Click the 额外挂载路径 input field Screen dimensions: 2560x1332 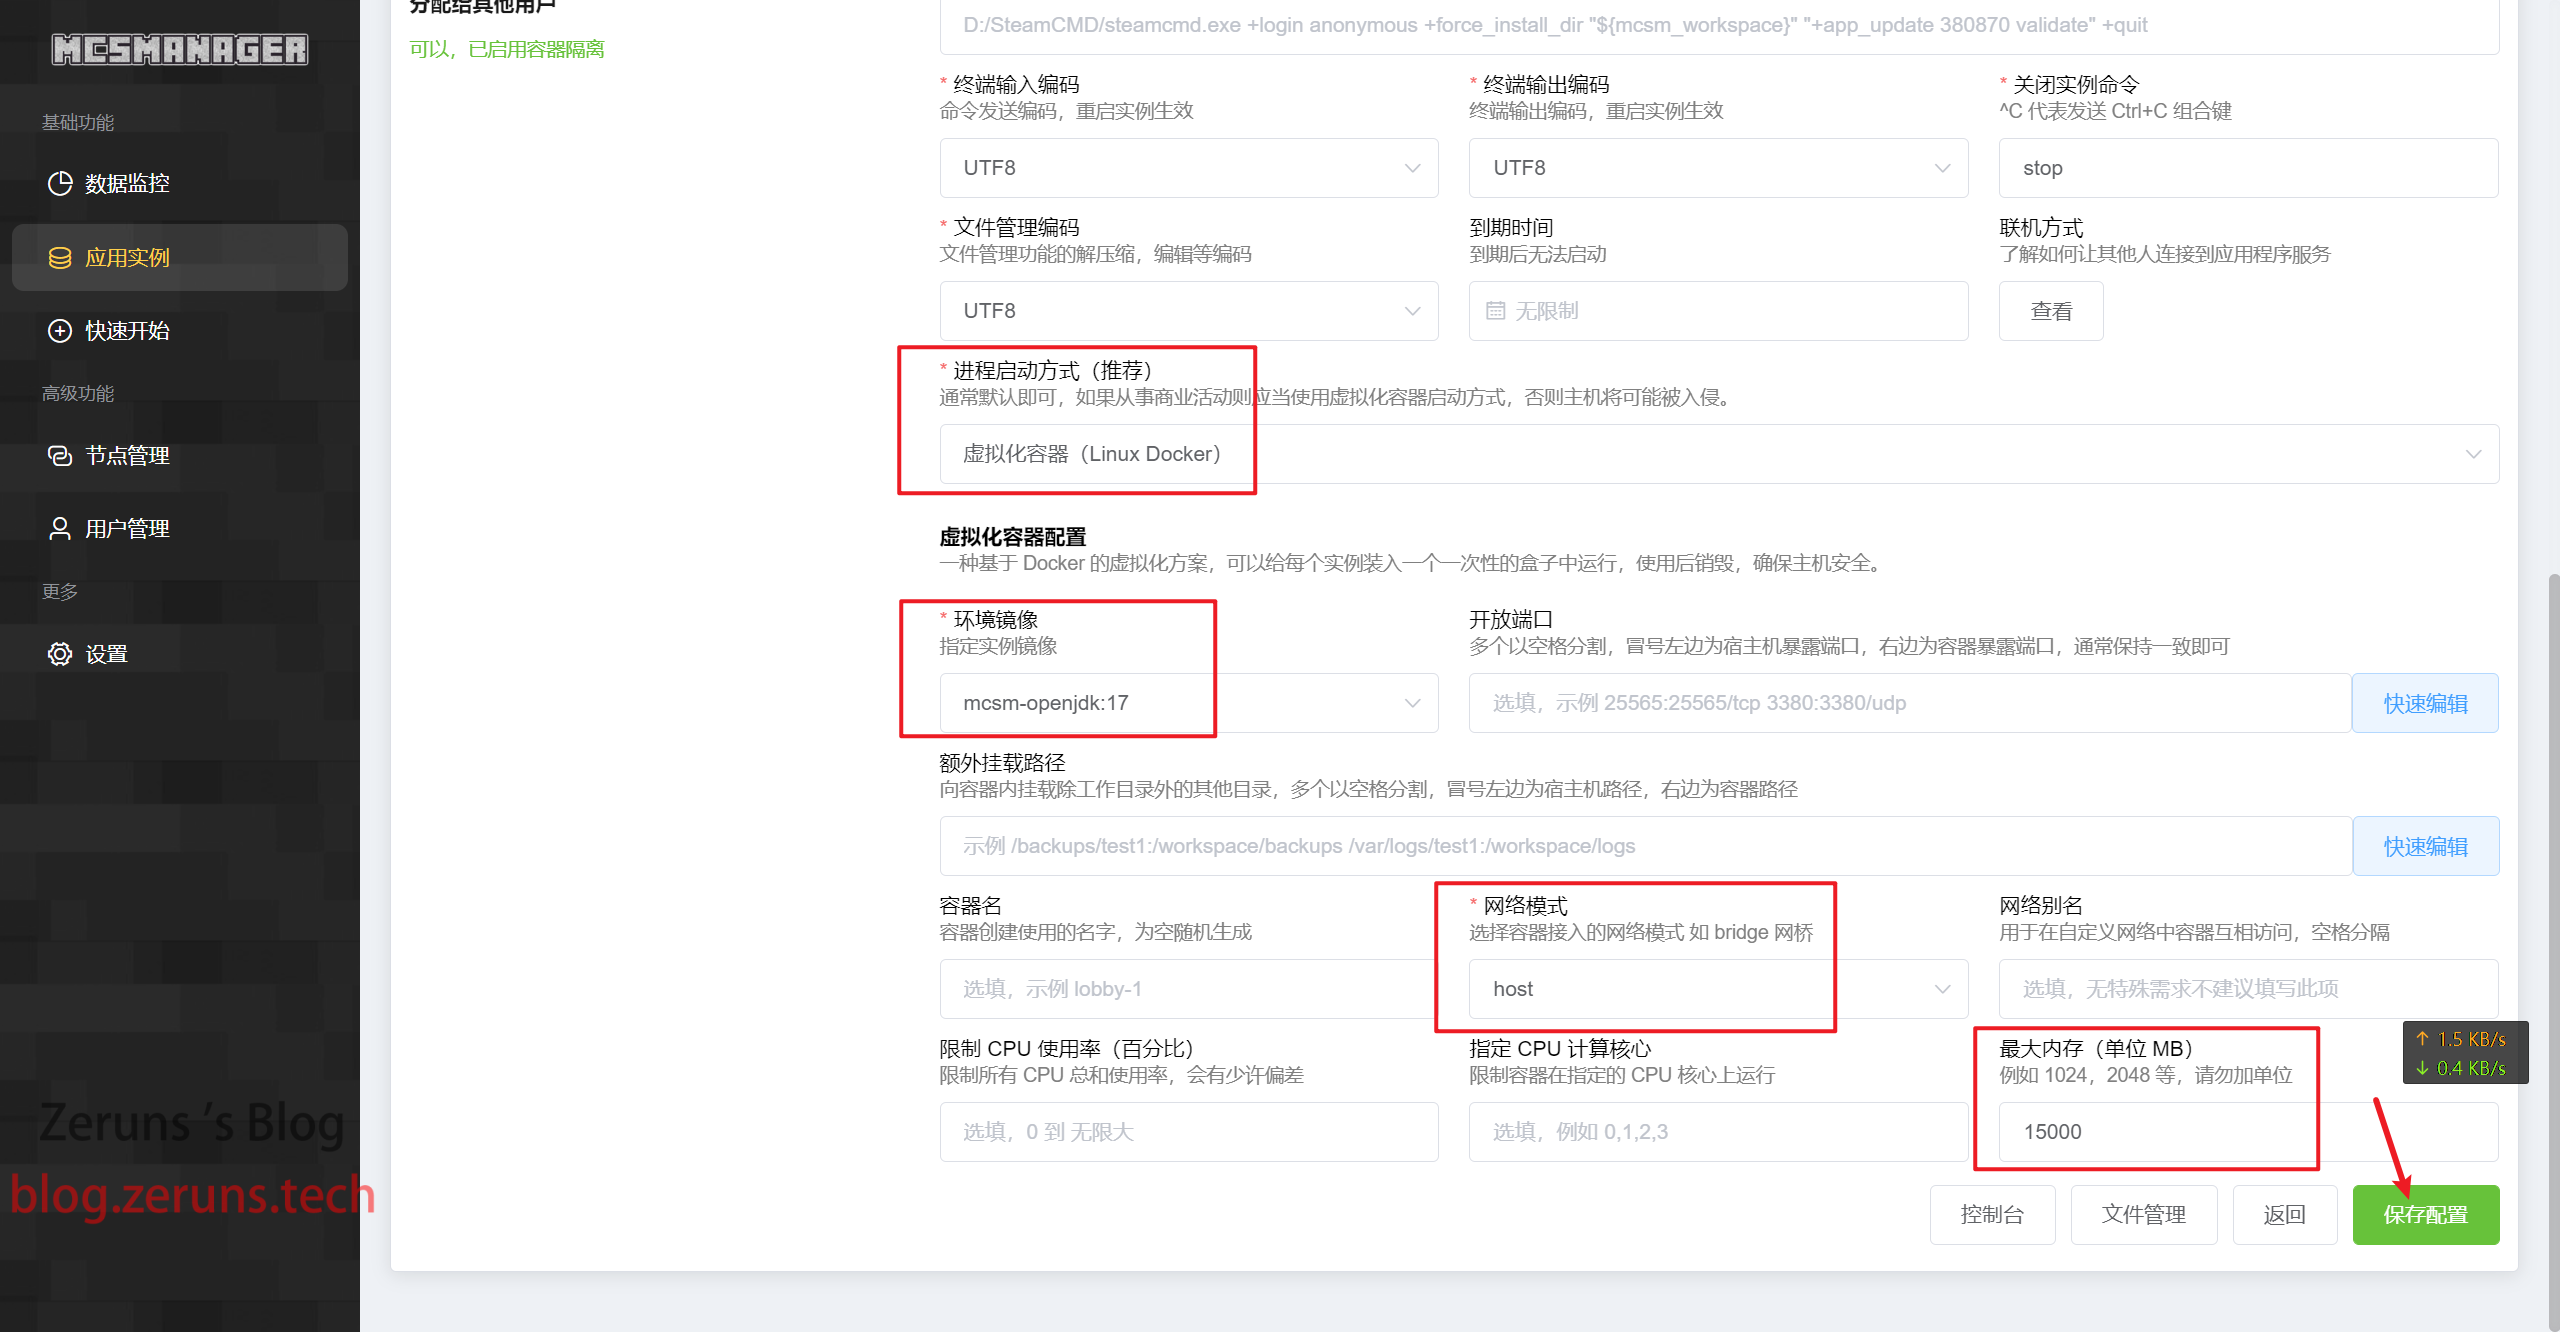coord(1646,846)
